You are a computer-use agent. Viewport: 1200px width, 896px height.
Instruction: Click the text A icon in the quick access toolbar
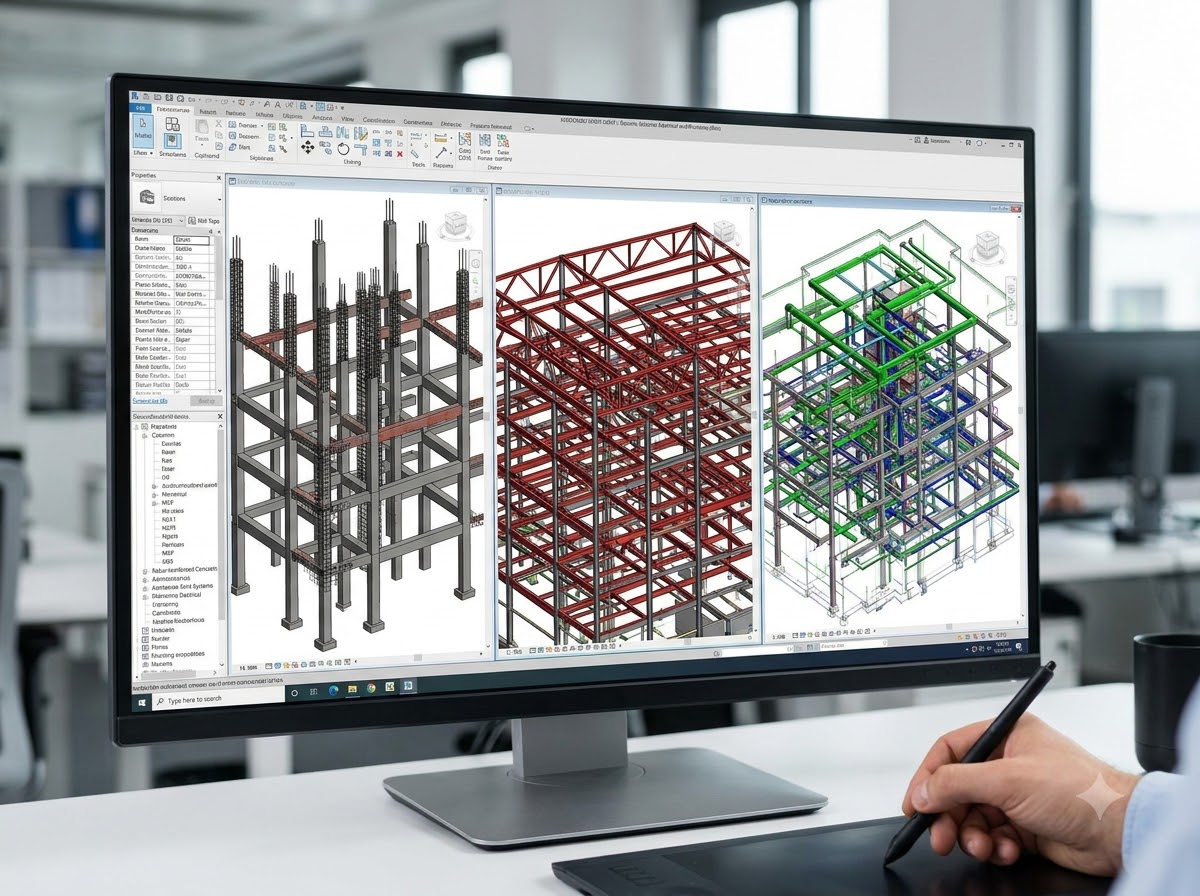(267, 104)
